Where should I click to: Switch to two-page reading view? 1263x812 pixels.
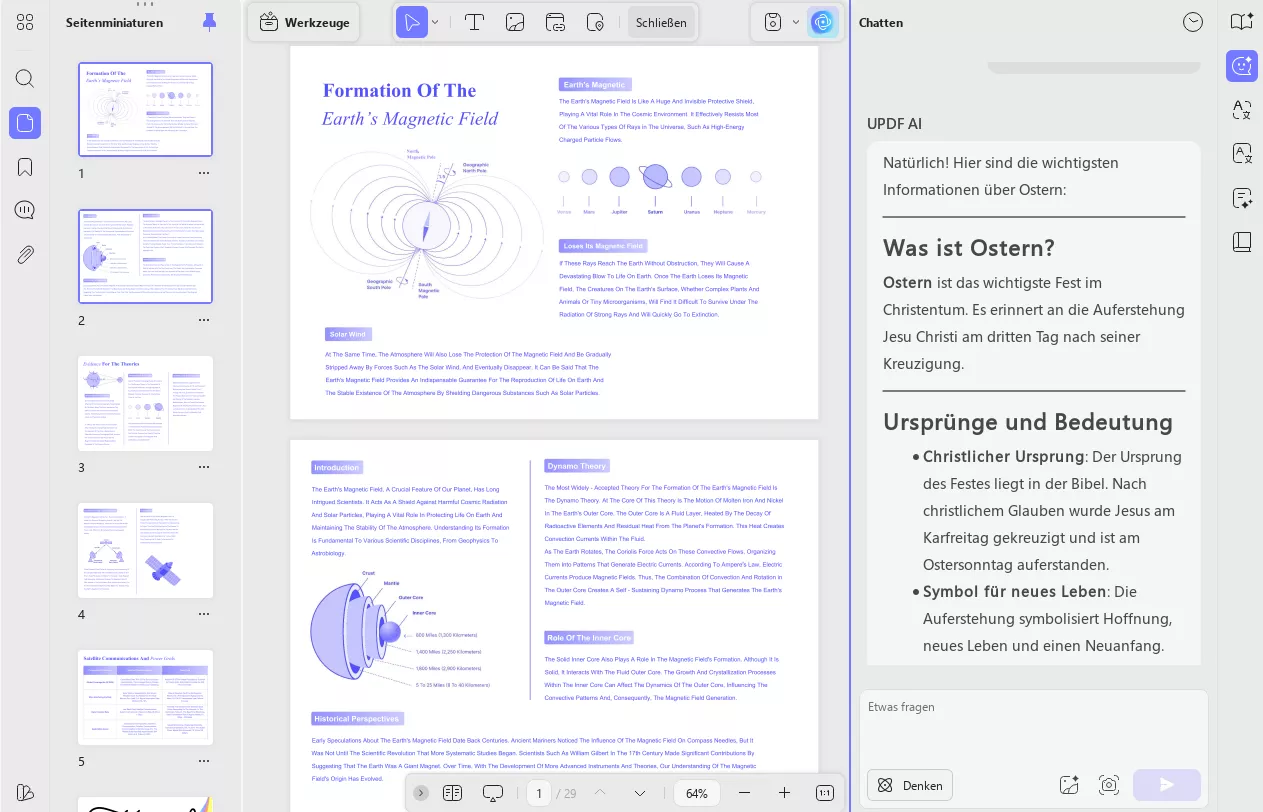[x=452, y=792]
